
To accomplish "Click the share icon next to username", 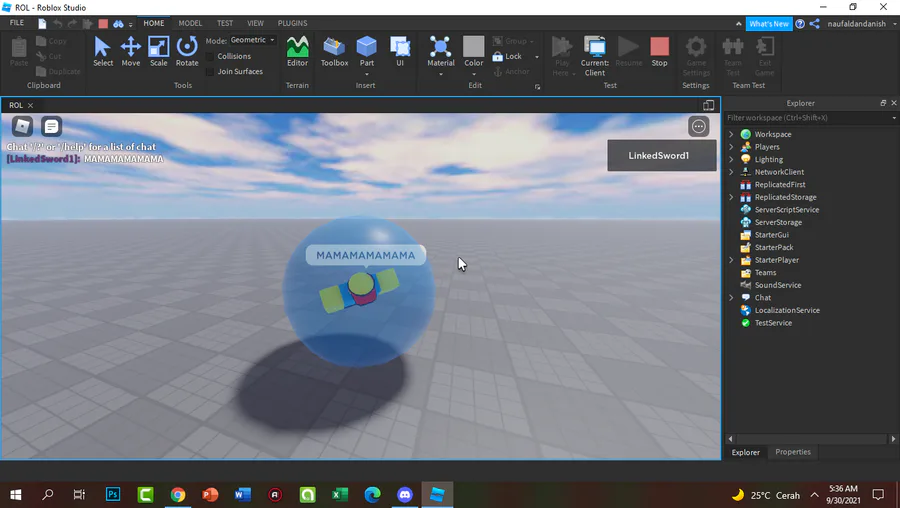I will [814, 24].
